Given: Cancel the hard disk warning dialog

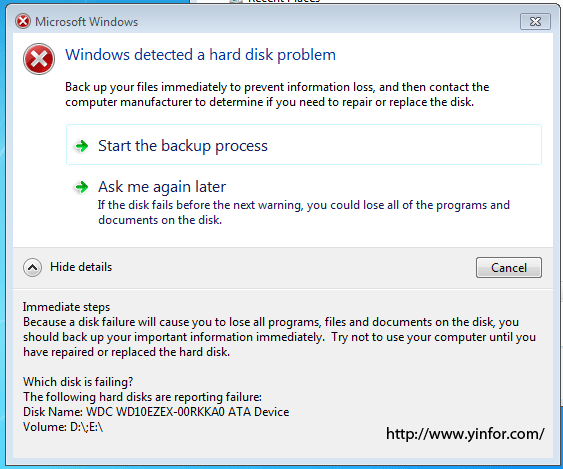Looking at the screenshot, I should [509, 268].
